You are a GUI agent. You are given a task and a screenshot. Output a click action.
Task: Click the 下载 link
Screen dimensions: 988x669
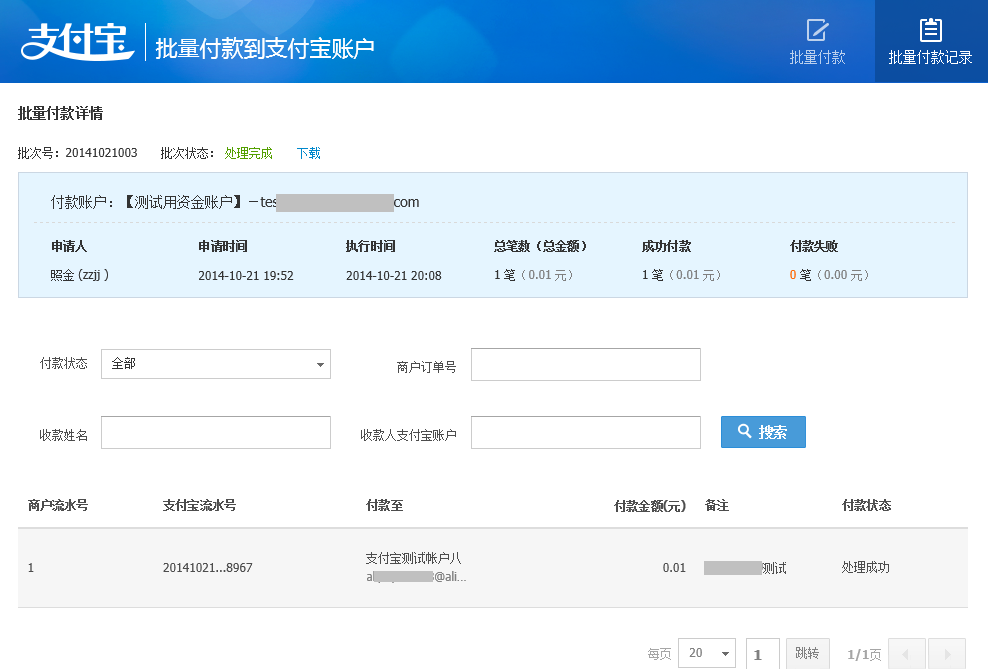click(309, 153)
